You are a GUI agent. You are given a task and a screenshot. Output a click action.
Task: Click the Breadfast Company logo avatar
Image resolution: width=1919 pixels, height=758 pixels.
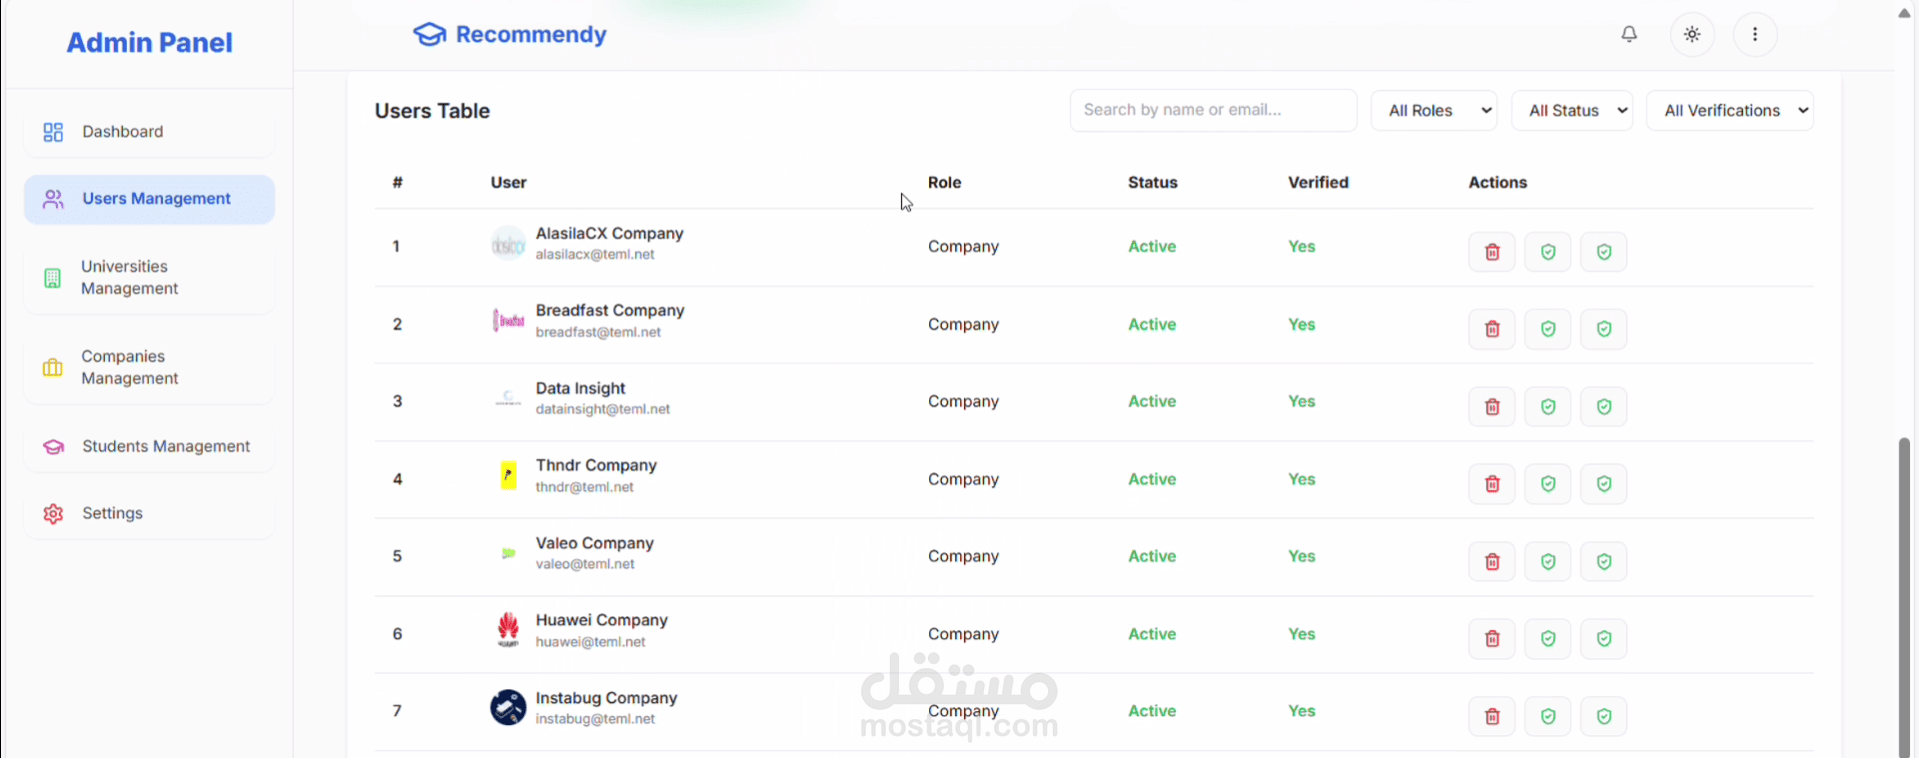(x=508, y=321)
